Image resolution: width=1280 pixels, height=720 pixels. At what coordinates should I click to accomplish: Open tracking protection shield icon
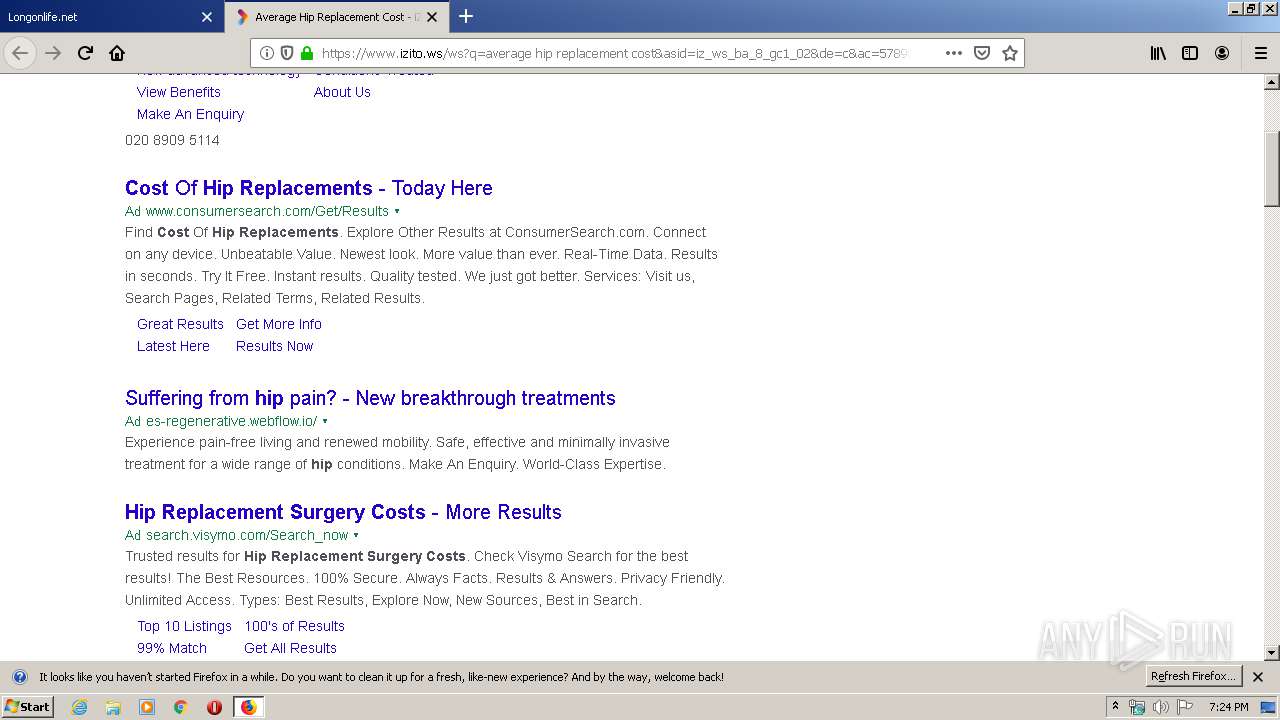287,53
